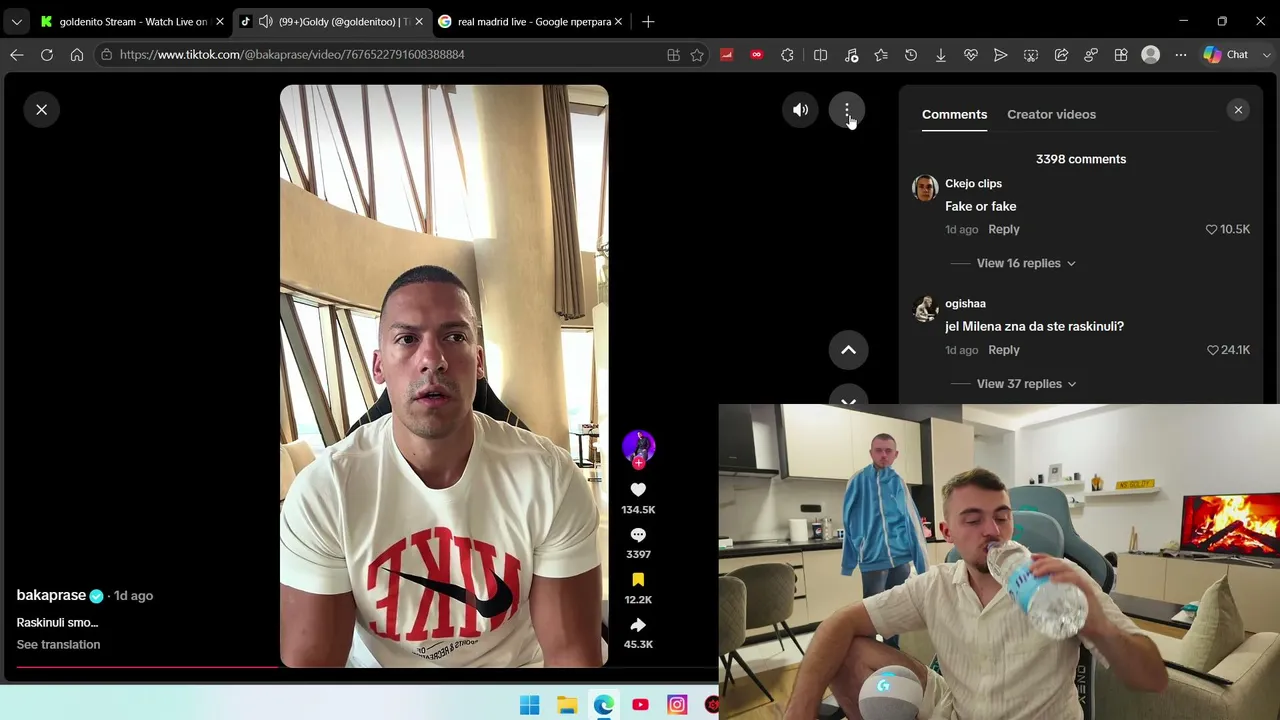Follow bakaprase via the avatar plus badge
The width and height of the screenshot is (1280, 720).
click(638, 463)
